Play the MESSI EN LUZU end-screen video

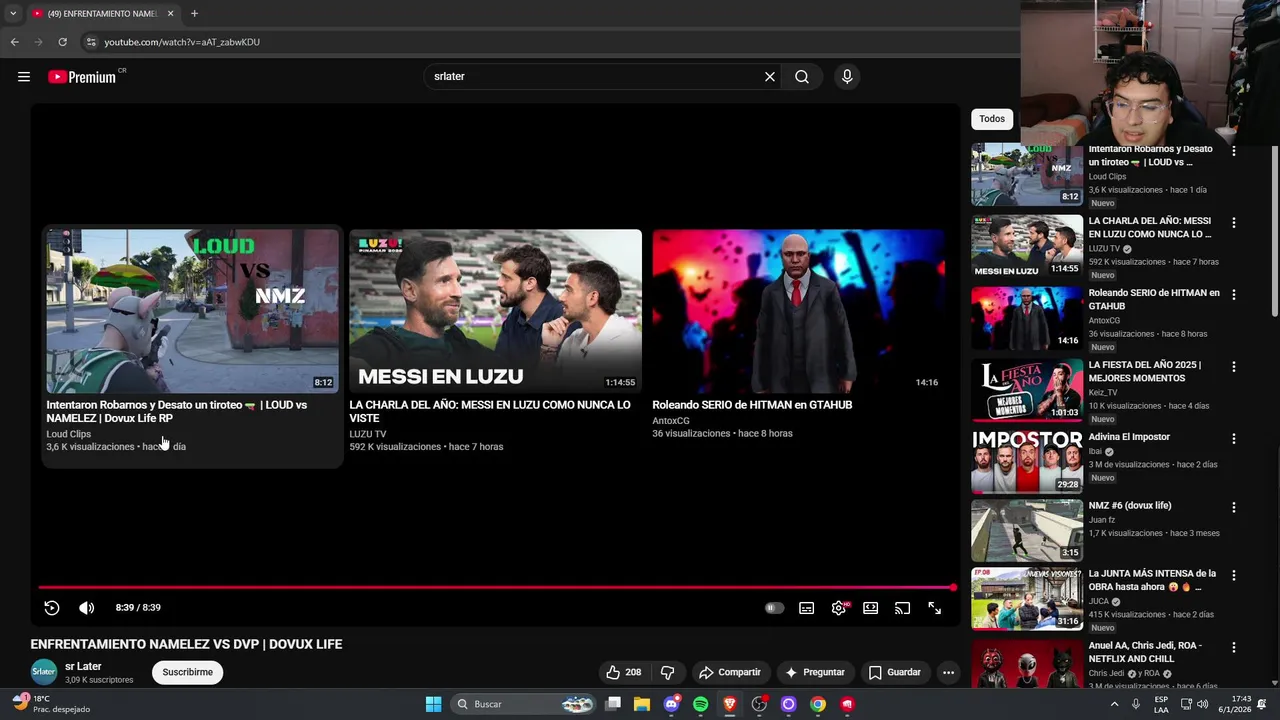tap(495, 311)
